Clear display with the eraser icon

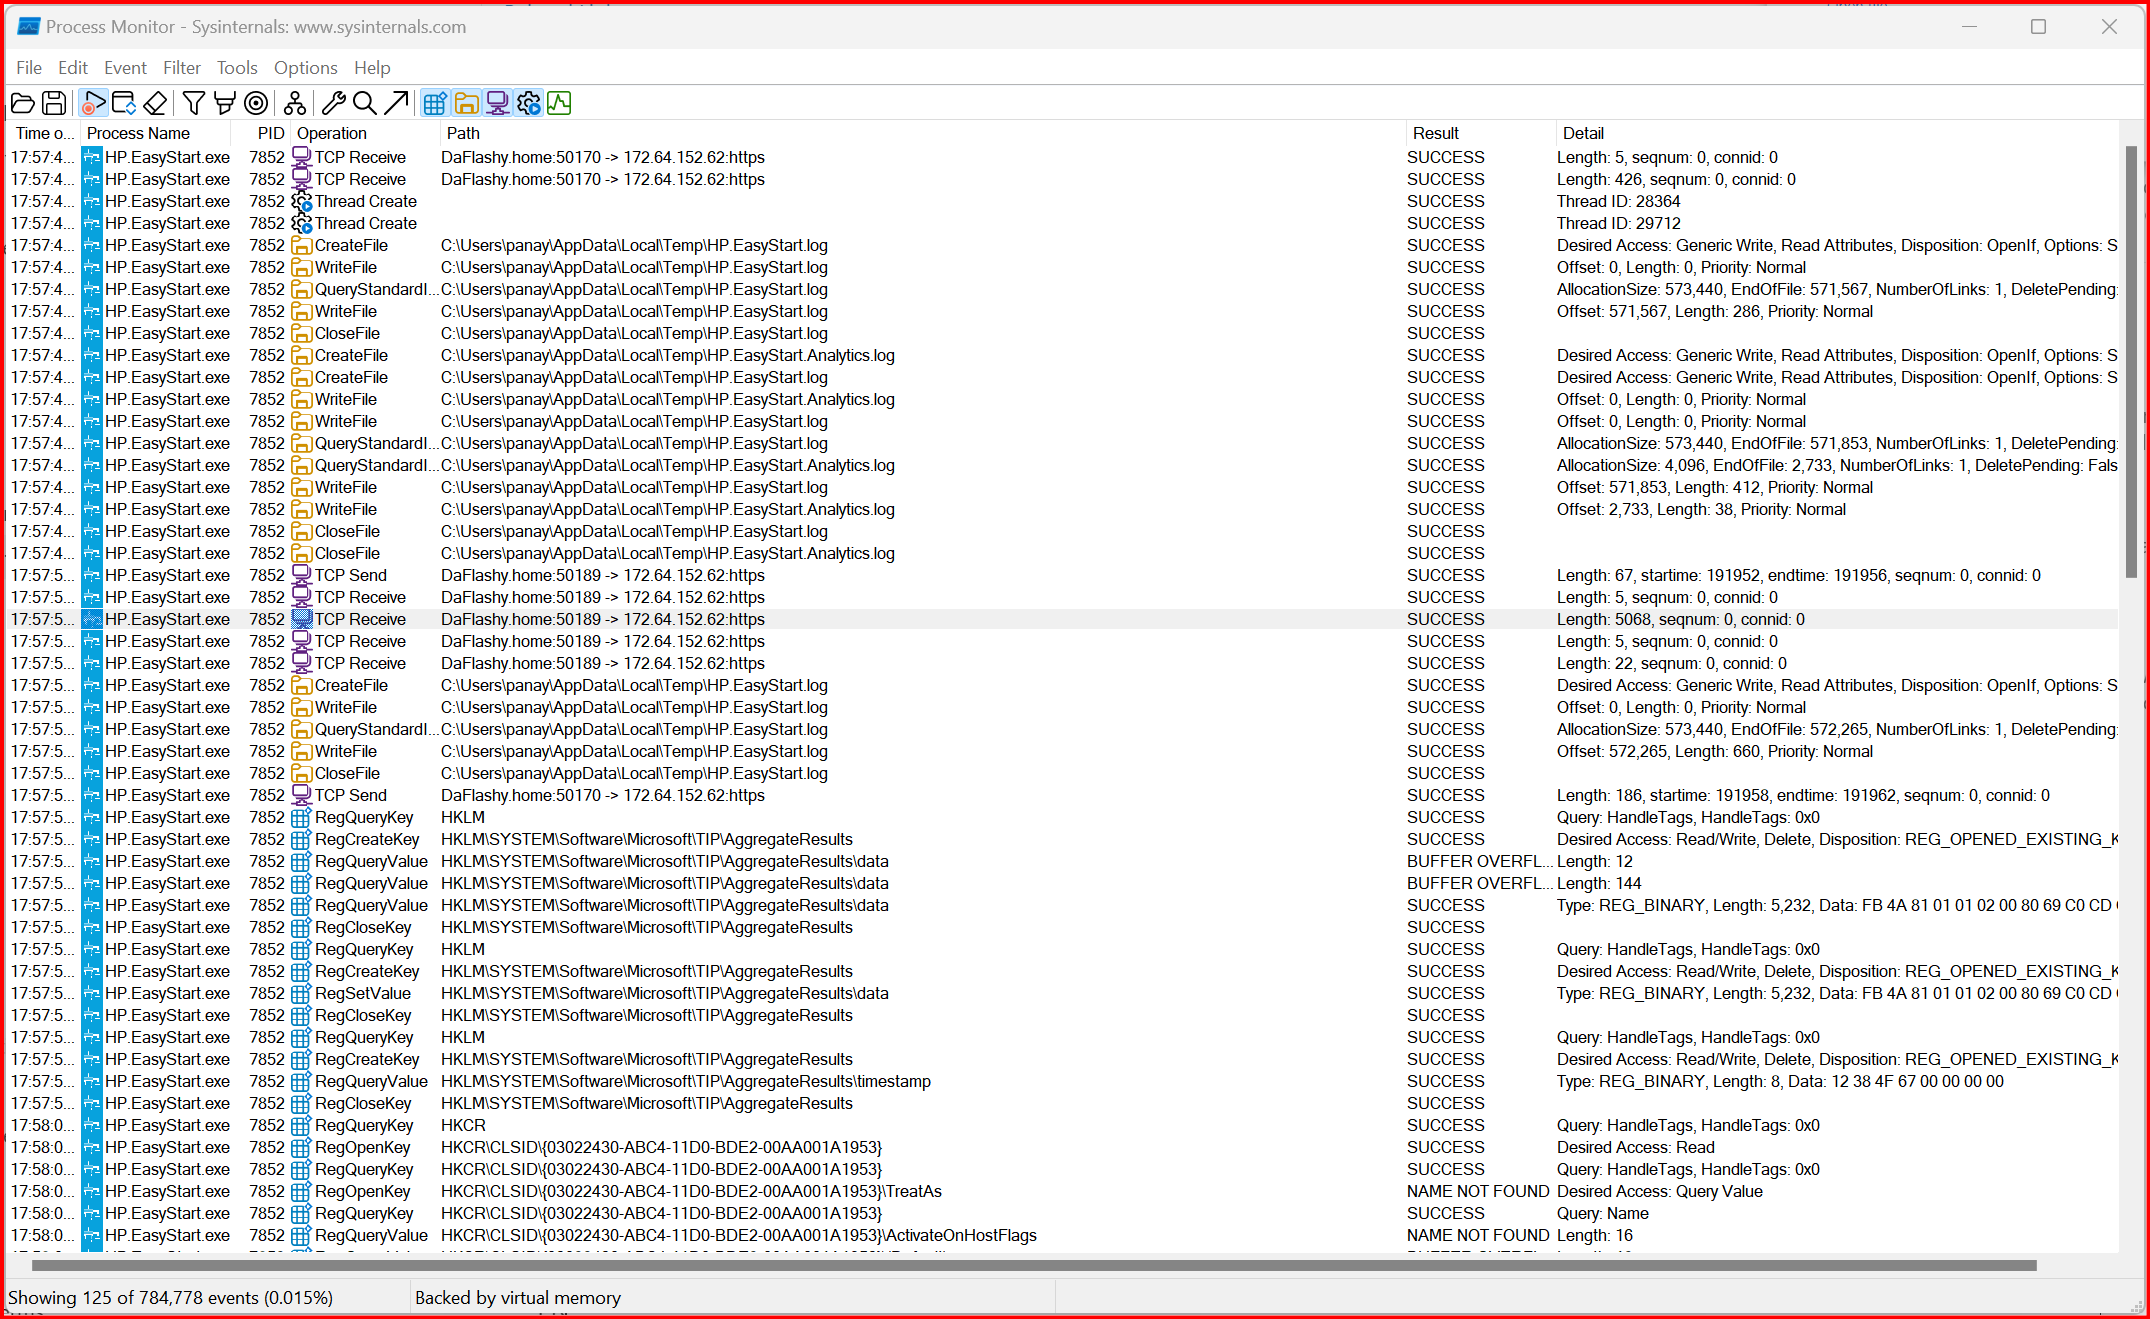click(x=155, y=103)
